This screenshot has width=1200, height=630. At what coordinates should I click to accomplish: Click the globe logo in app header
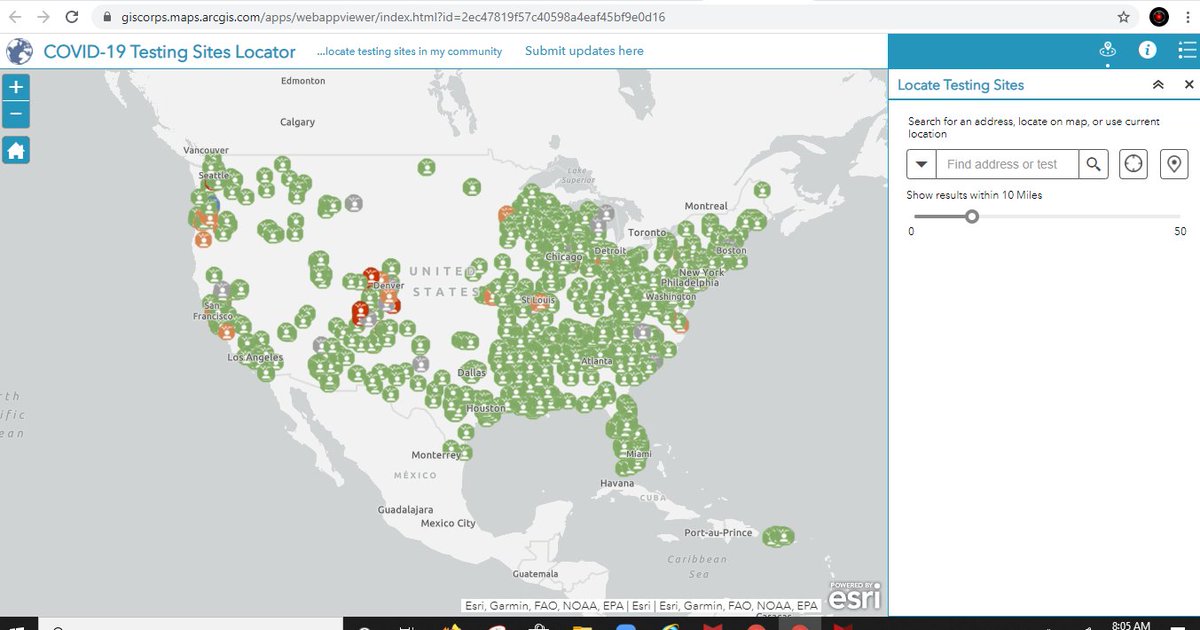point(19,51)
